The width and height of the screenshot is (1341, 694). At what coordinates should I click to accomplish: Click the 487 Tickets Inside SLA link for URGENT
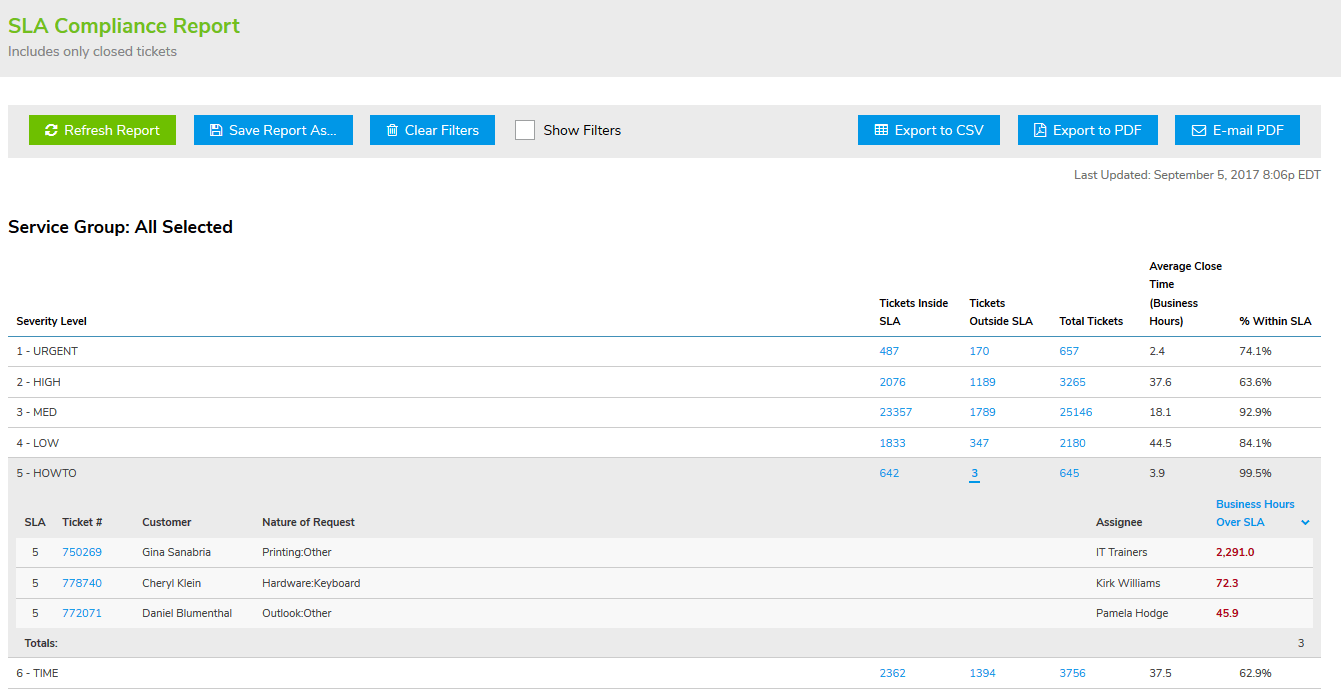coord(889,351)
